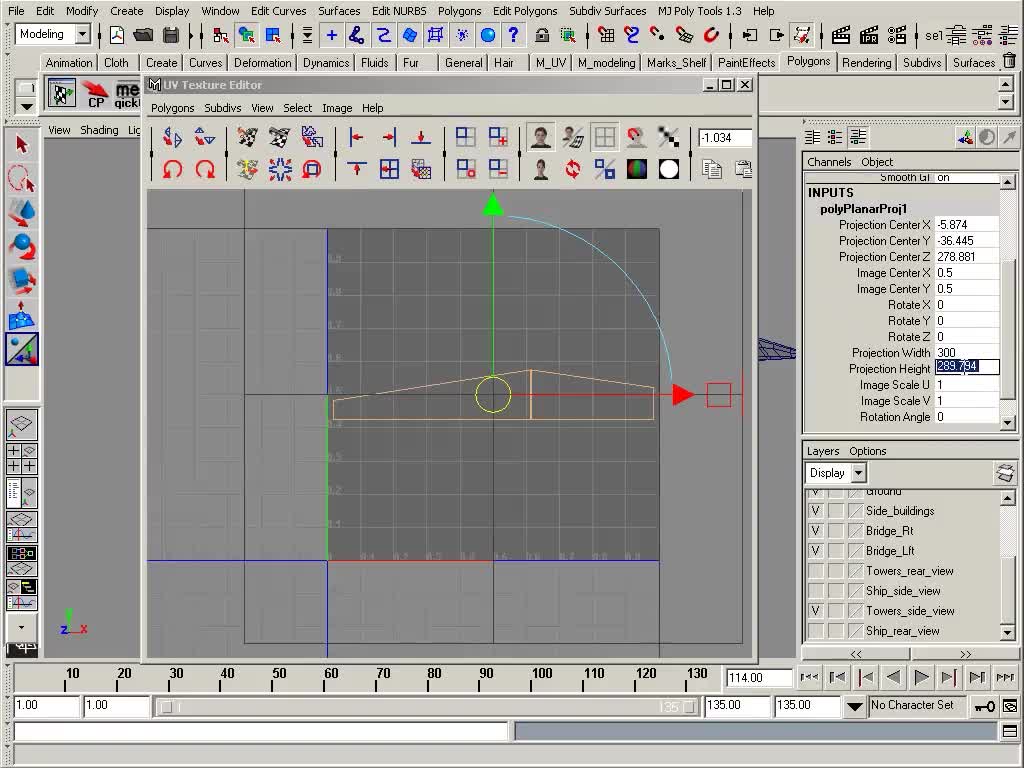This screenshot has width=1024, height=768.
Task: Open Render Globals icon on status line
Action: 897,35
